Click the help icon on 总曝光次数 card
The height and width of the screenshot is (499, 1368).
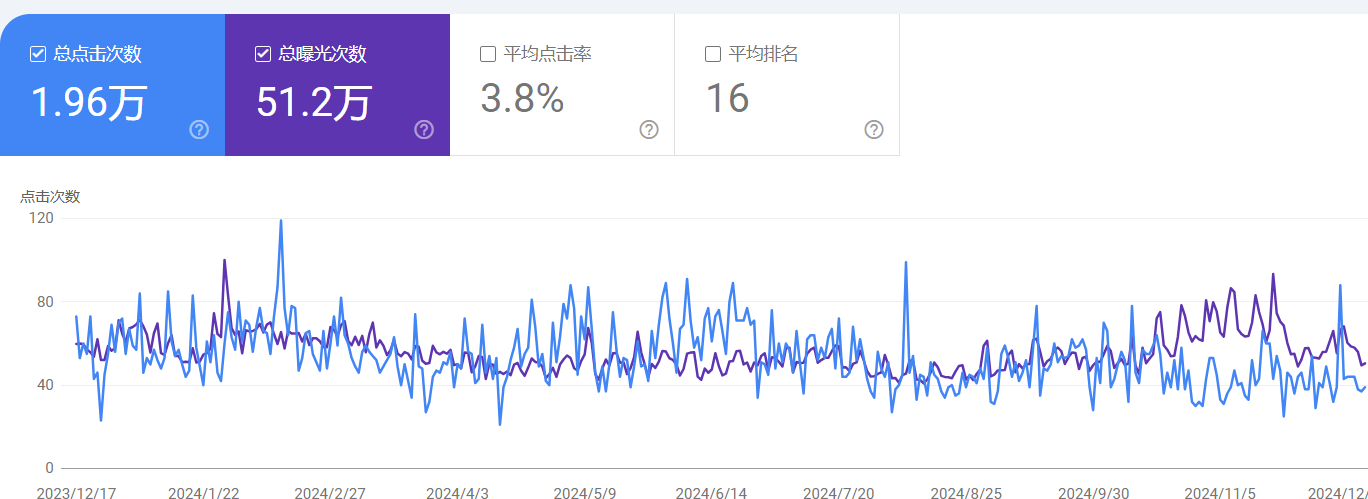pyautogui.click(x=424, y=130)
